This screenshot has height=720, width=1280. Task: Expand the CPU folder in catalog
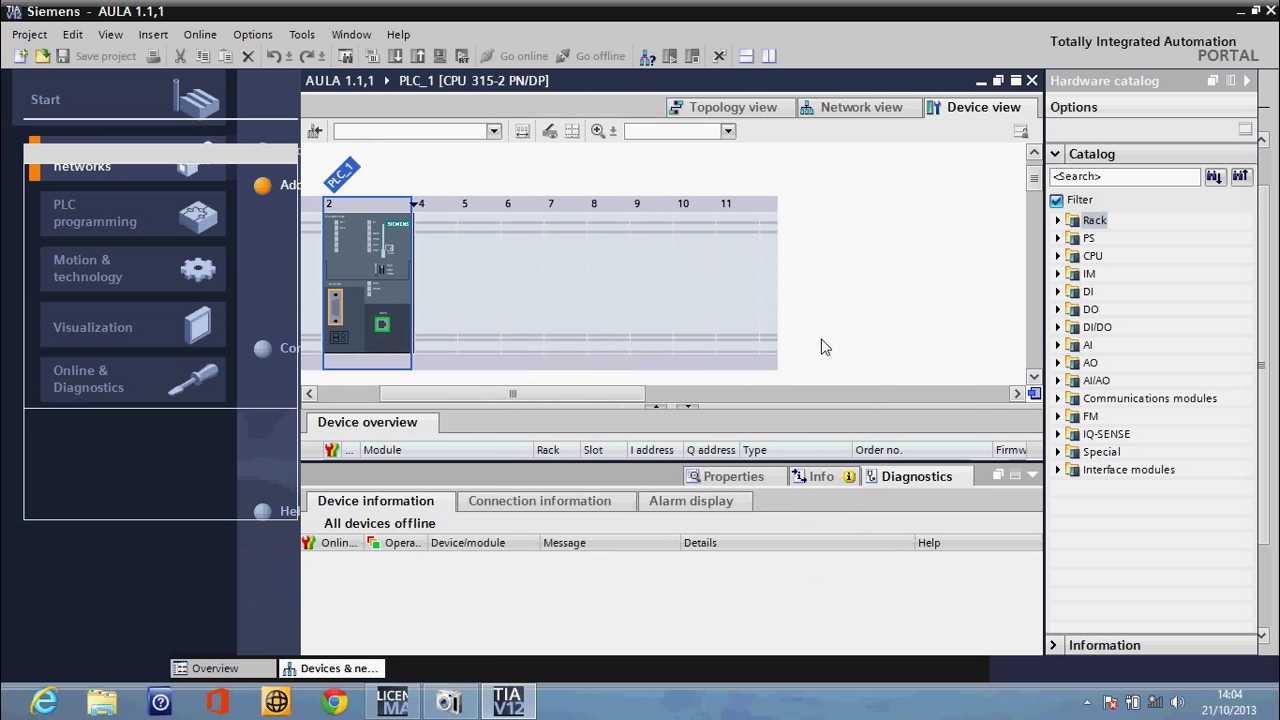[1058, 256]
